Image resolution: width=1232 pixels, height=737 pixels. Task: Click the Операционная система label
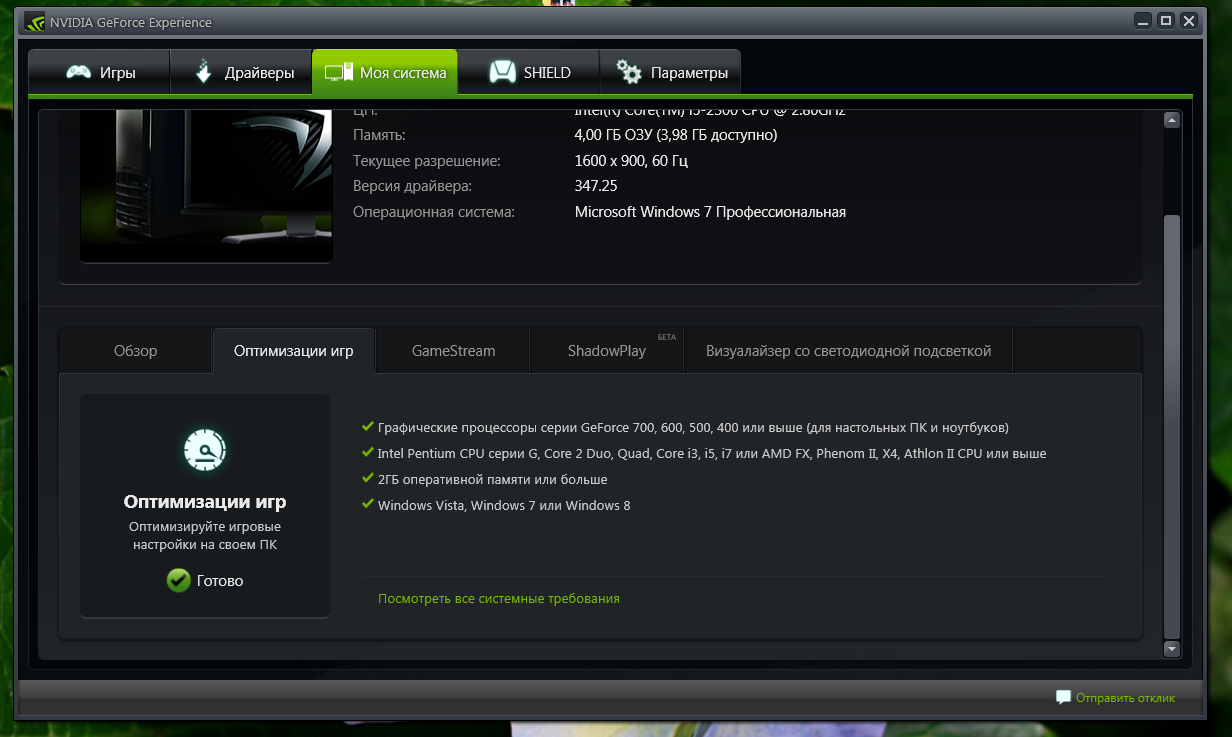(434, 212)
